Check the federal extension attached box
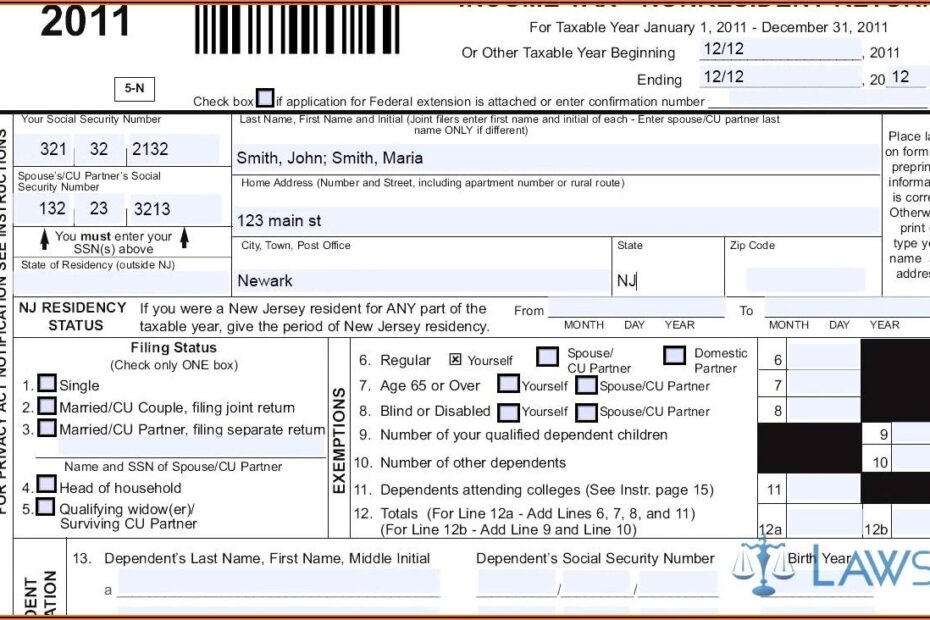Viewport: 930px width, 620px height. [264, 96]
